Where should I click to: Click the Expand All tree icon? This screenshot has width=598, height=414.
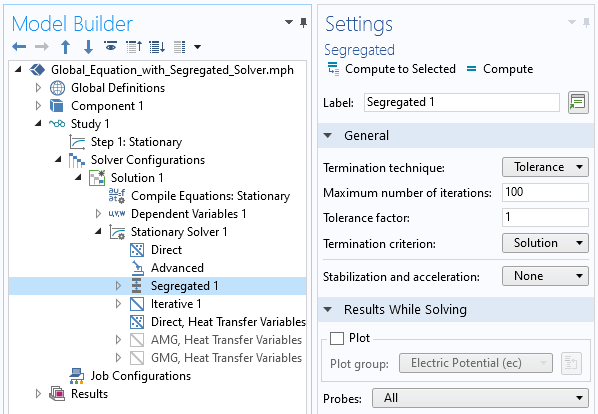[157, 47]
